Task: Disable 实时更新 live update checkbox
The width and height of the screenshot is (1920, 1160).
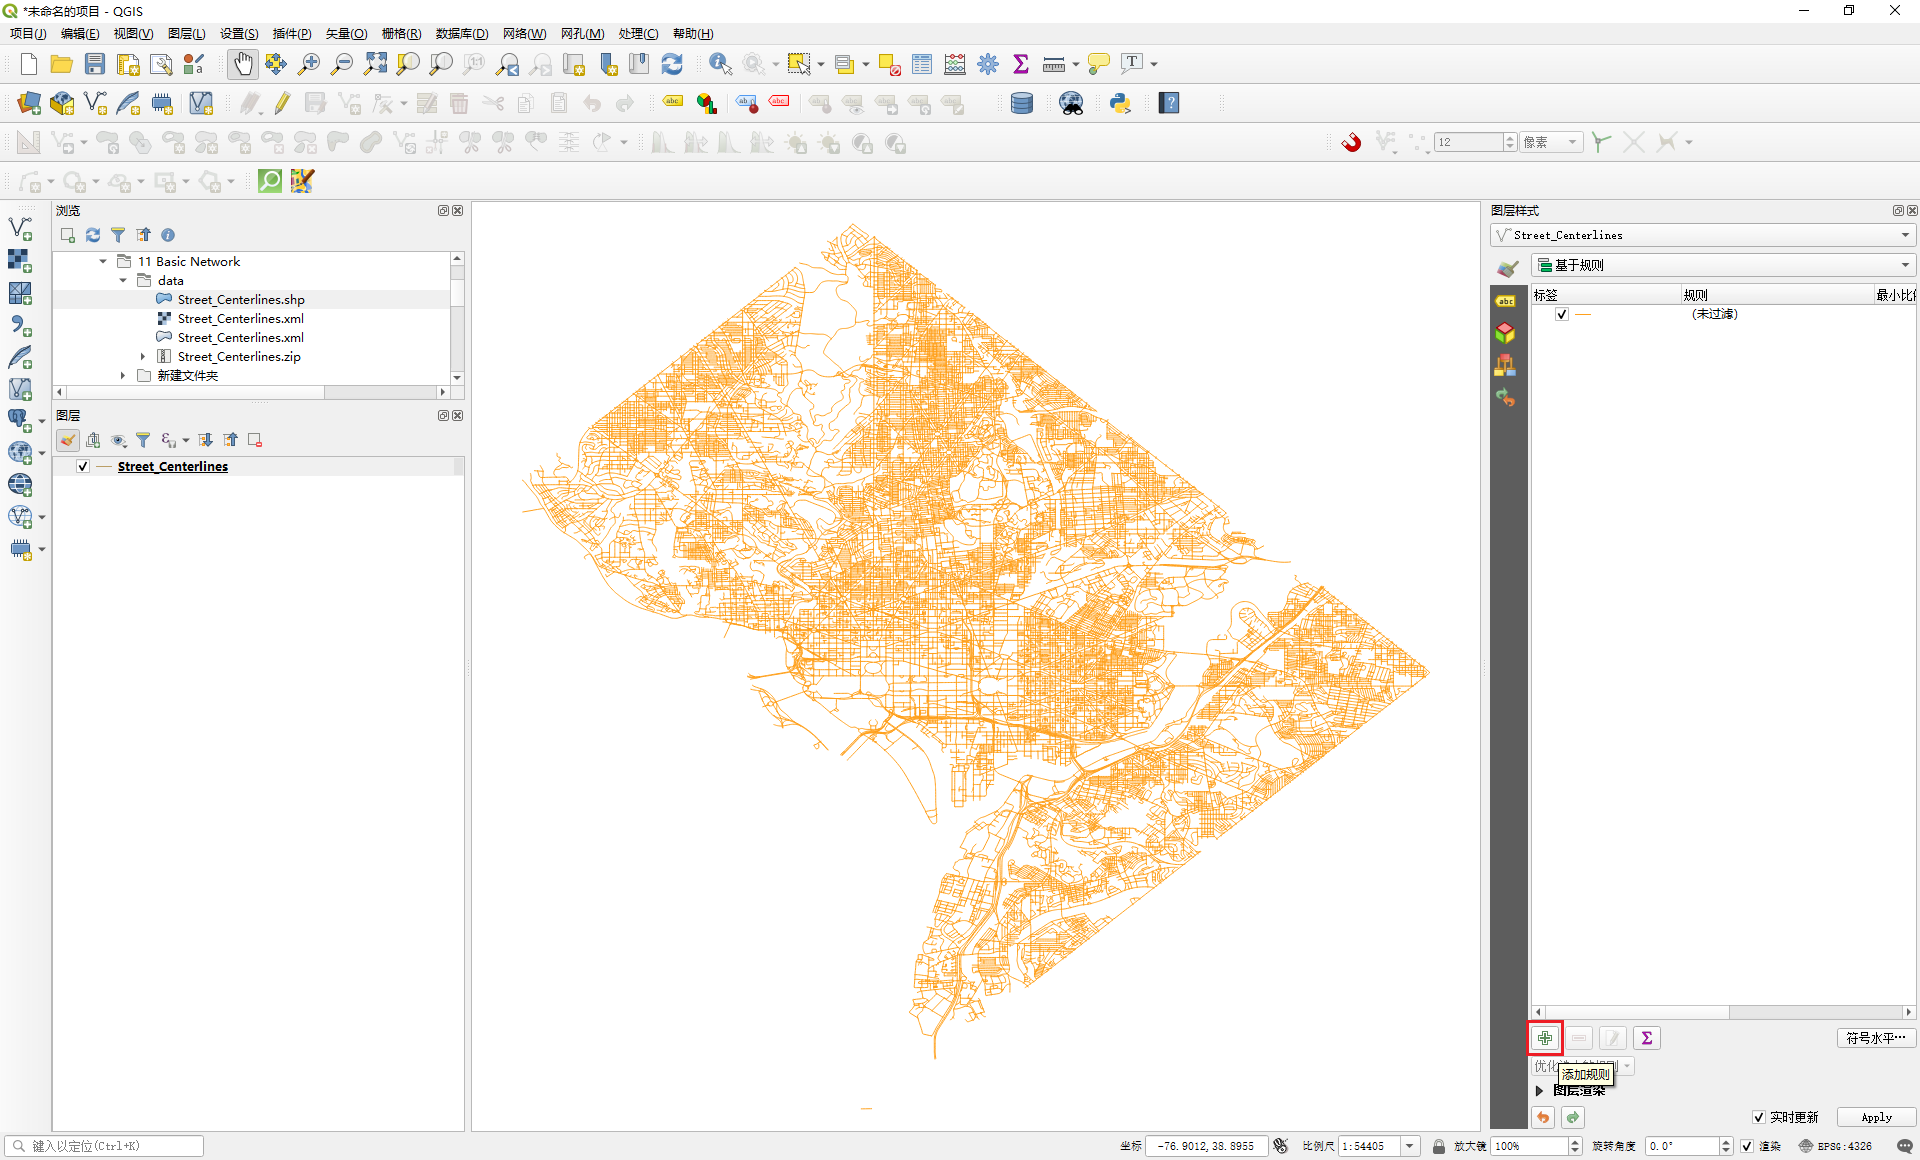Action: point(1760,1118)
